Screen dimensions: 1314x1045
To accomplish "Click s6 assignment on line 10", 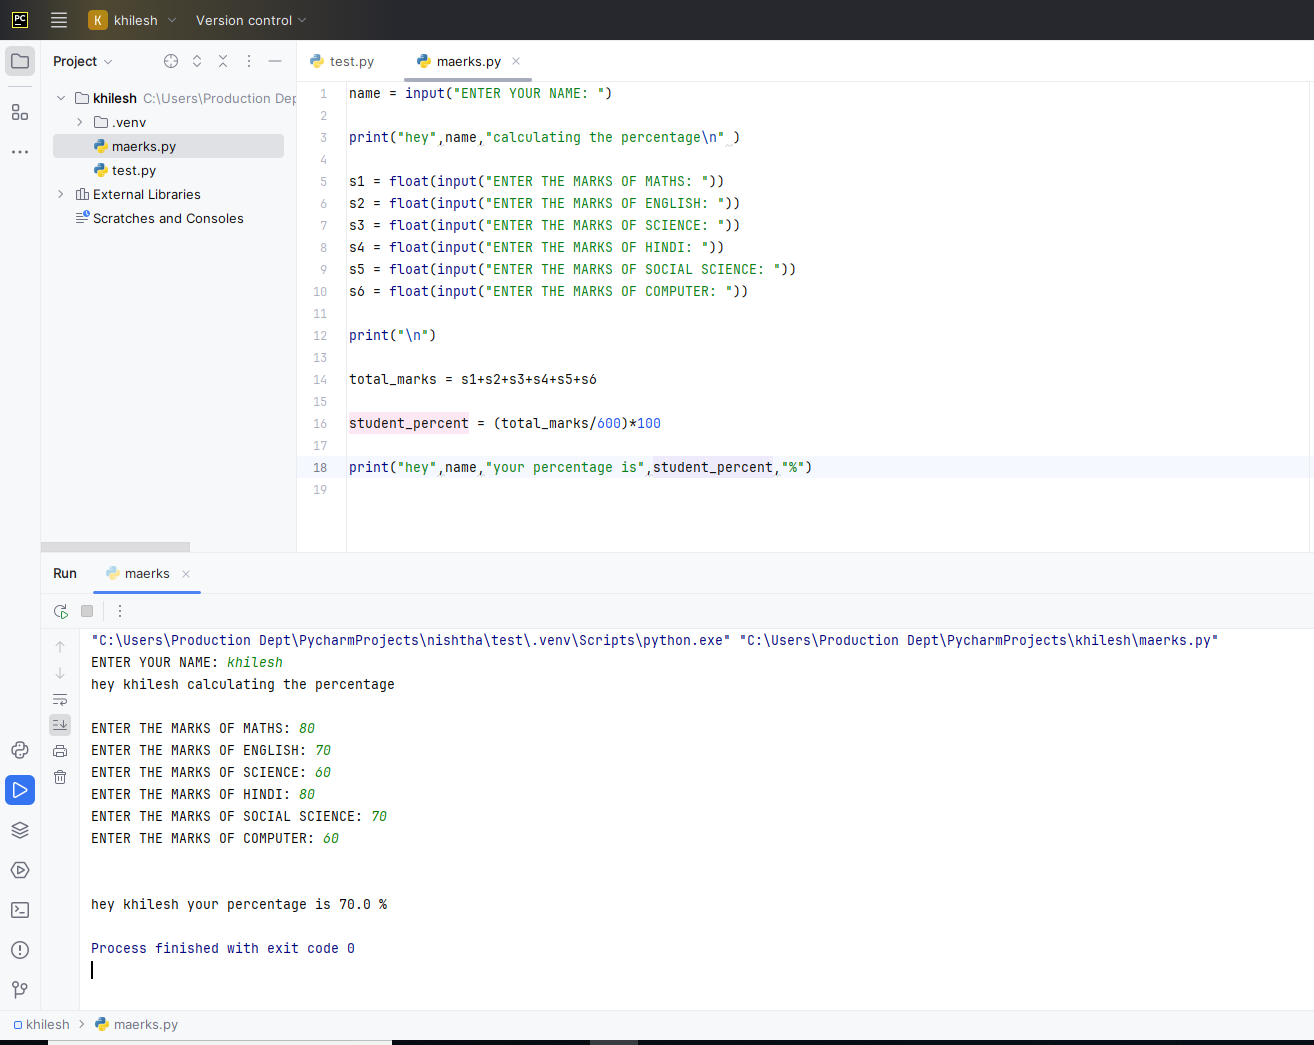I will point(548,291).
